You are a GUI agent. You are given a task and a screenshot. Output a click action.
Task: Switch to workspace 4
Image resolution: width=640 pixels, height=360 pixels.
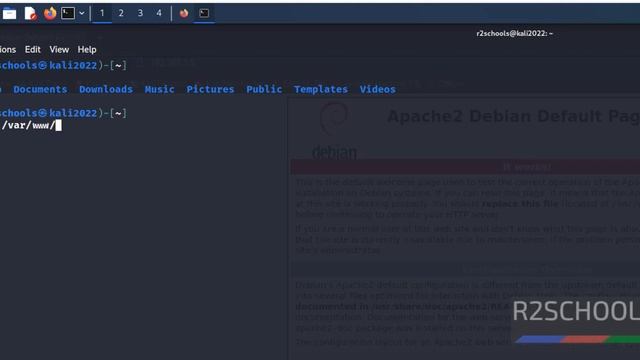pyautogui.click(x=159, y=13)
